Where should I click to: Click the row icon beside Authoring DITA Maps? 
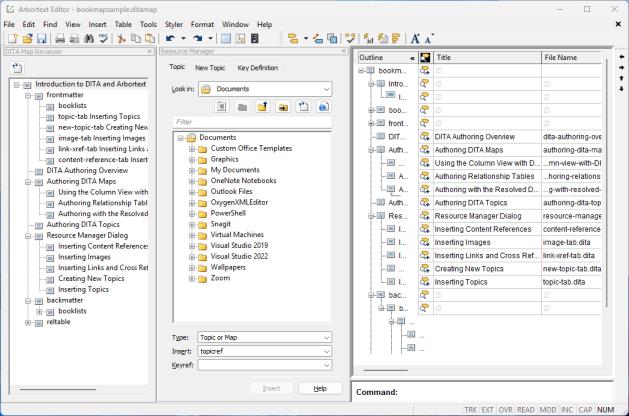coord(425,150)
